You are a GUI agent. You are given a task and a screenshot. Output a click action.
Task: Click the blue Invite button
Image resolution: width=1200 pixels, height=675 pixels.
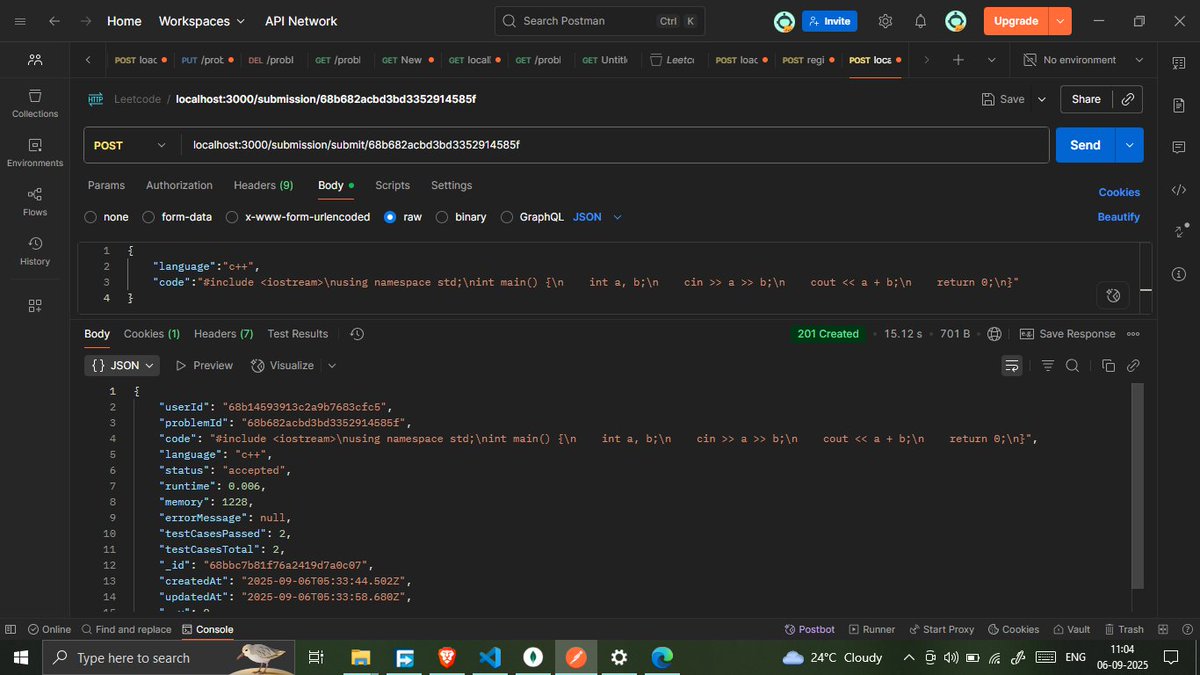pos(829,21)
